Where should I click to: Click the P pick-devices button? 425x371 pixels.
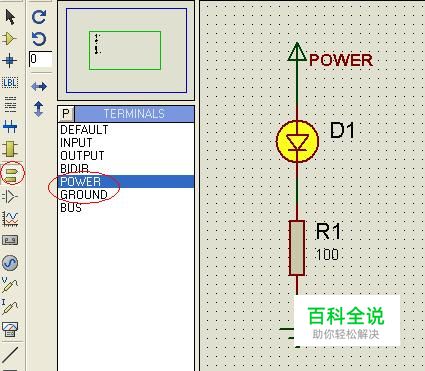(66, 114)
